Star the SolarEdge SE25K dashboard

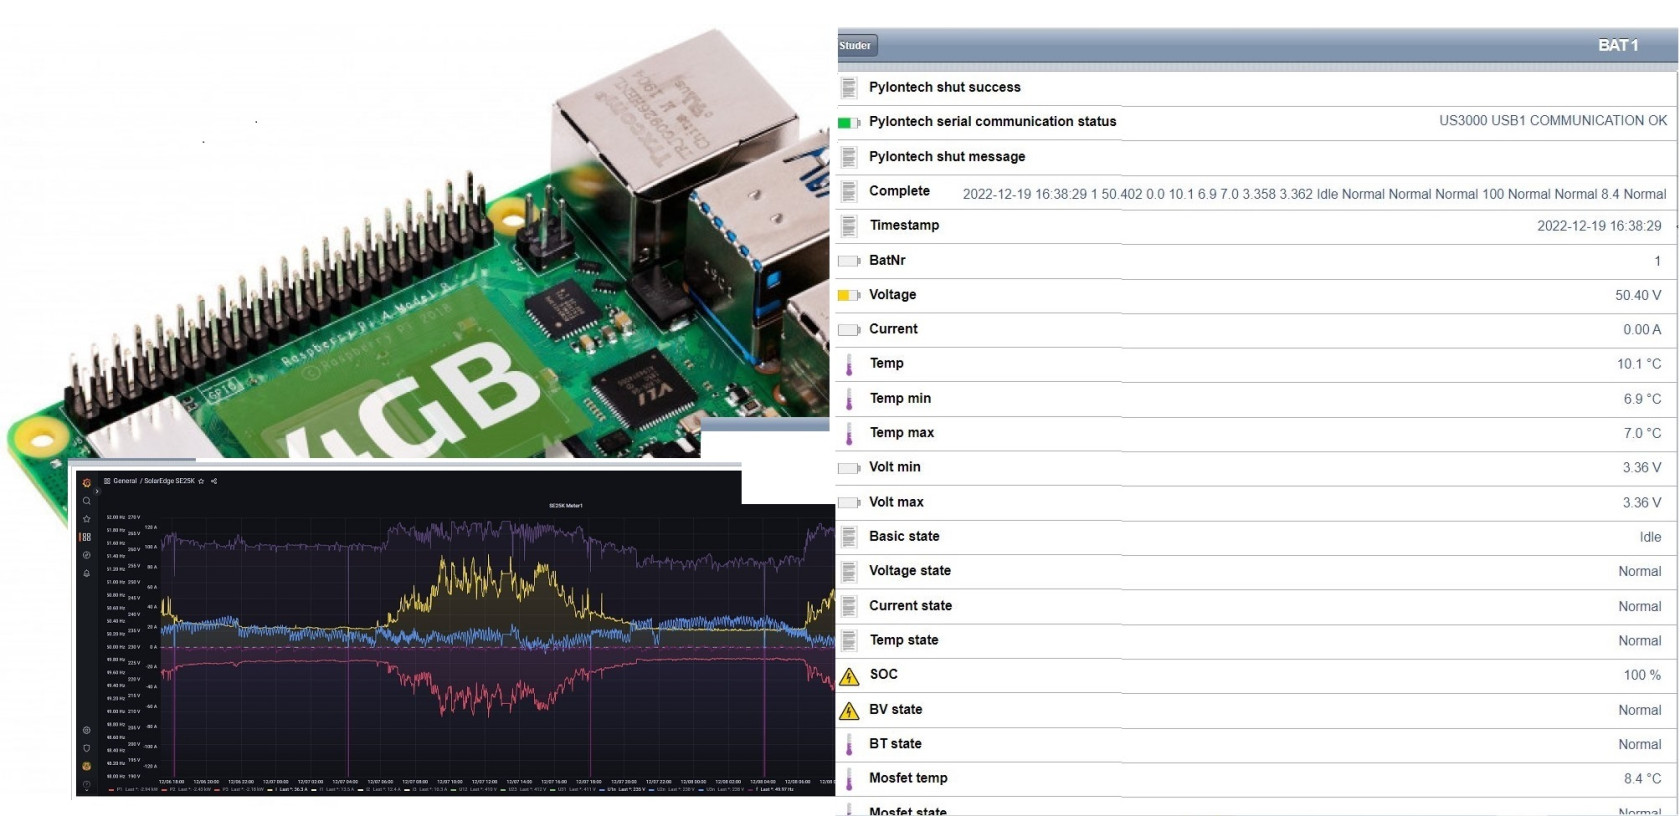201,481
